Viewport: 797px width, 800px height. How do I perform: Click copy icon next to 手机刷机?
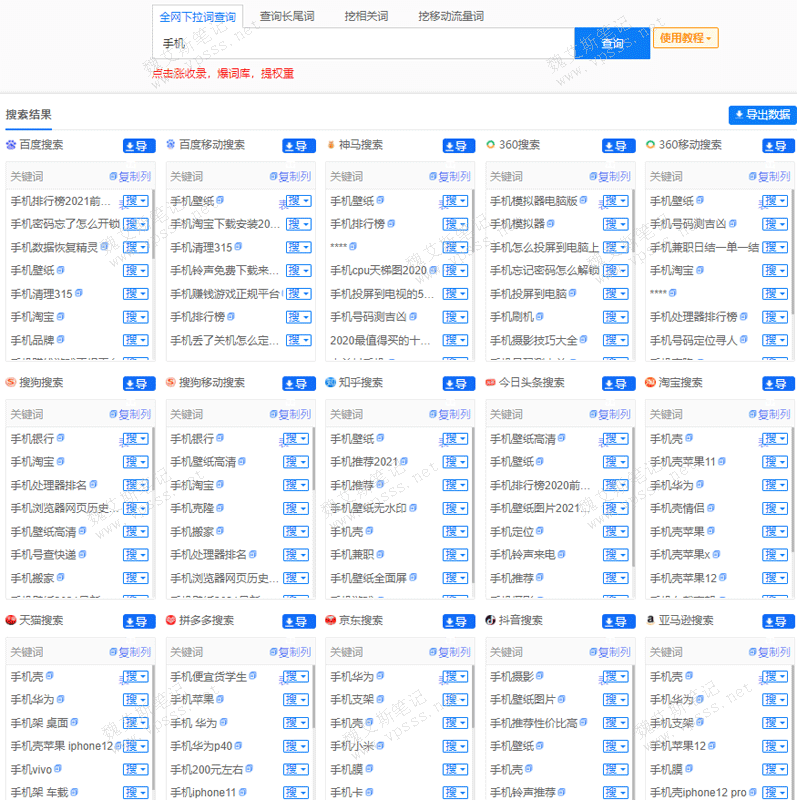542,316
